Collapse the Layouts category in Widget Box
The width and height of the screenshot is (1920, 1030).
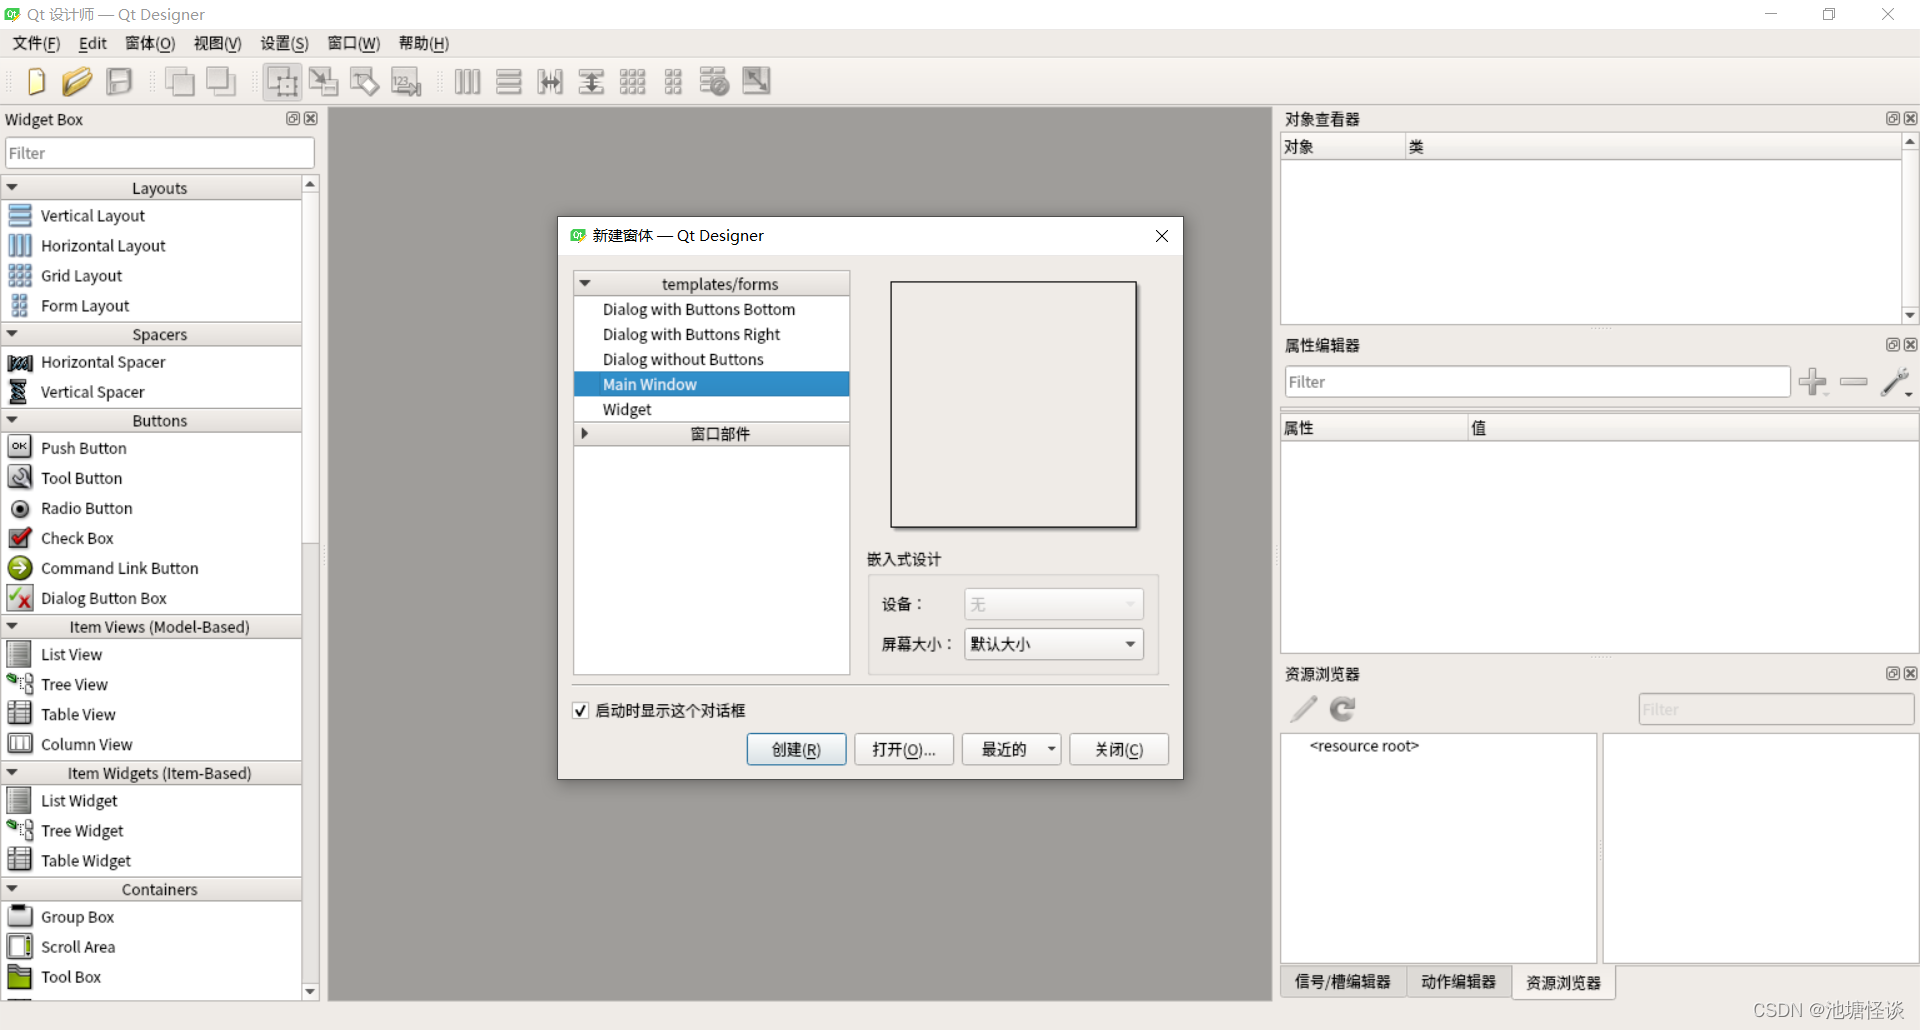click(x=12, y=187)
